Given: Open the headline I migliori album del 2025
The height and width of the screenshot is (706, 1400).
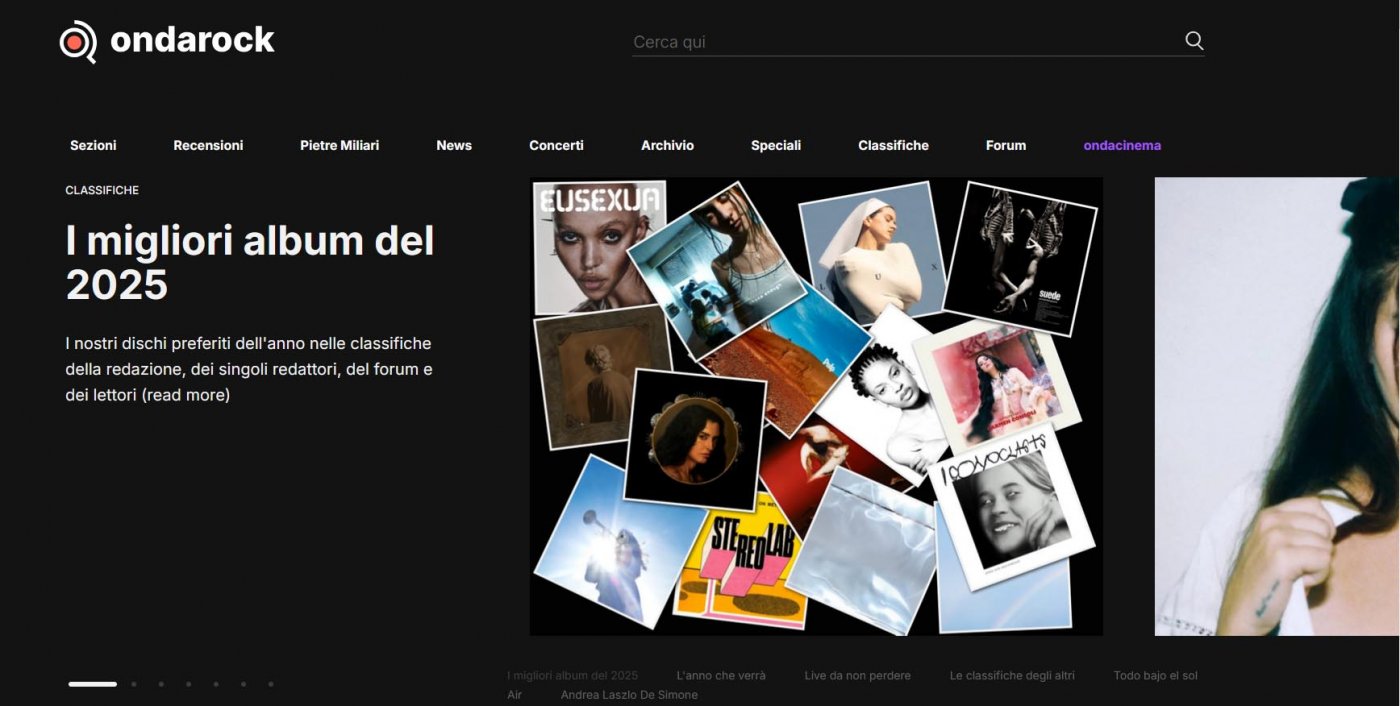Looking at the screenshot, I should click(250, 263).
